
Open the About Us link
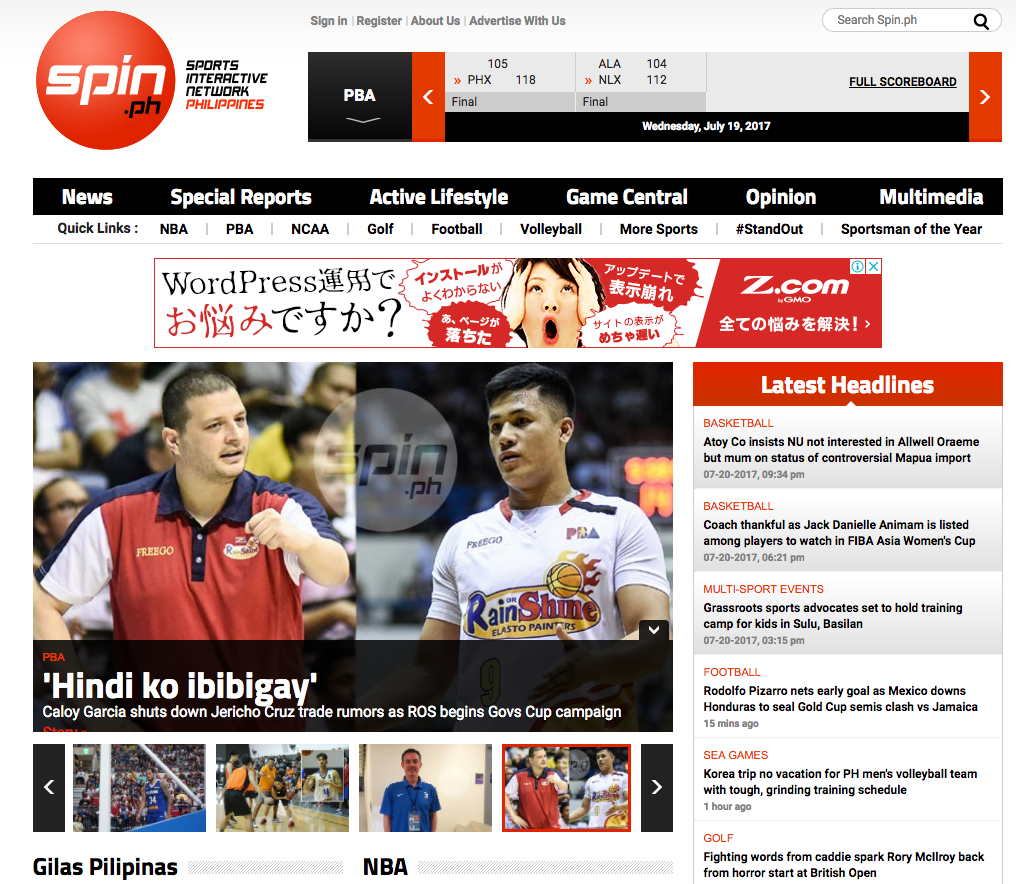click(435, 21)
